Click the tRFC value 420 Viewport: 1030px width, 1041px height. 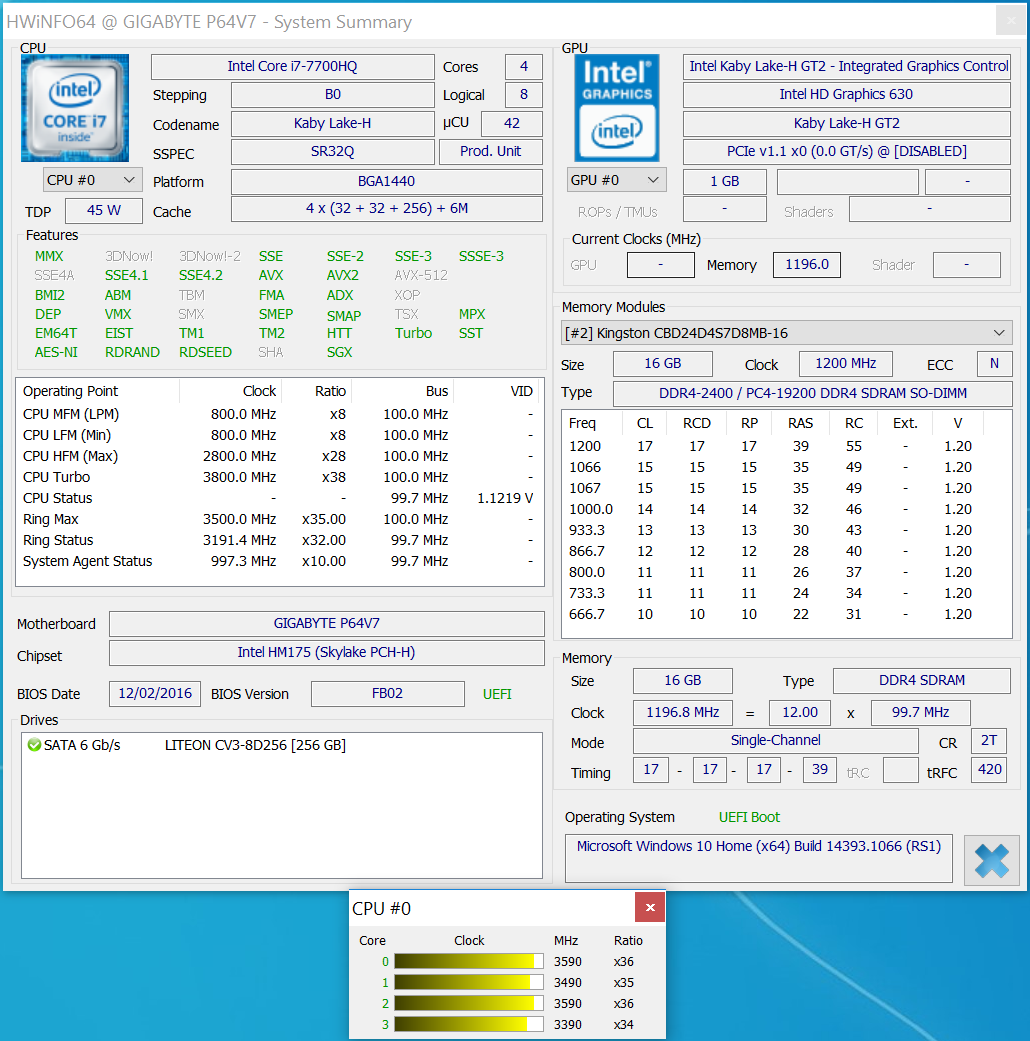coord(989,769)
